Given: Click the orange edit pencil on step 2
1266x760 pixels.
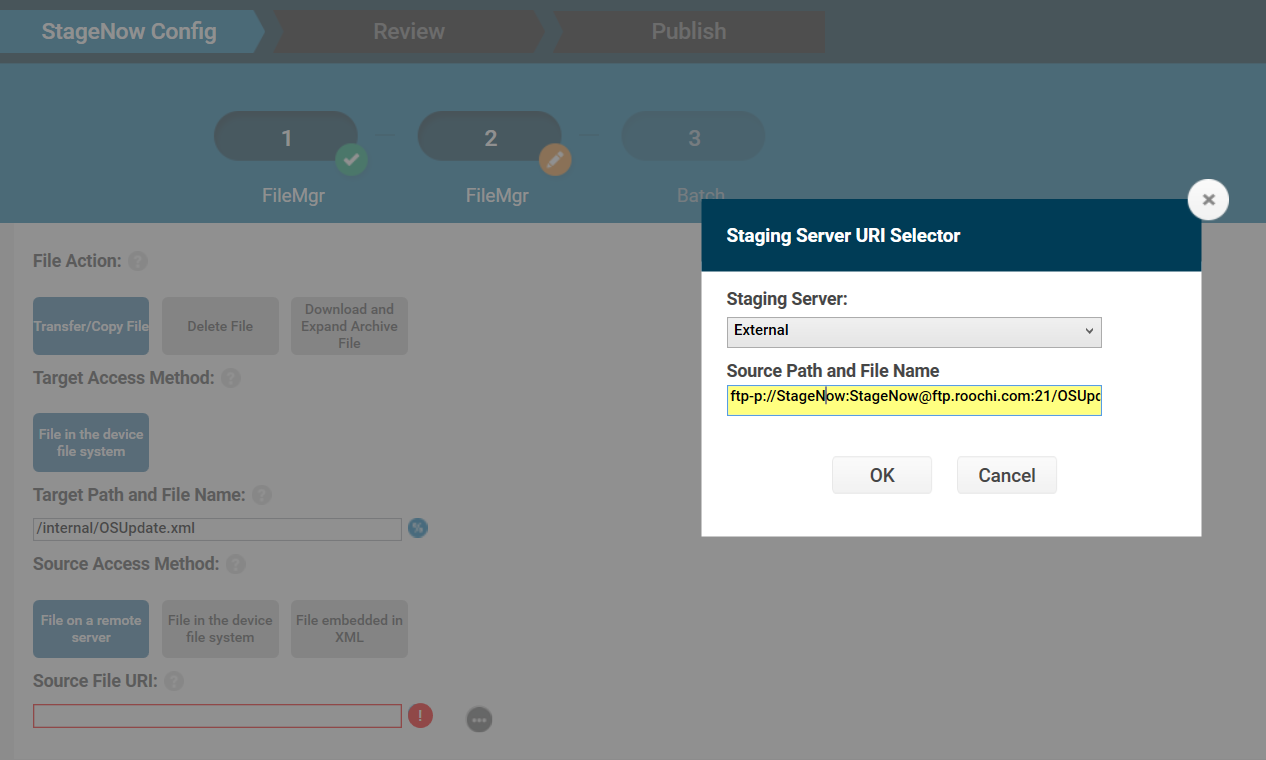Looking at the screenshot, I should 555,159.
